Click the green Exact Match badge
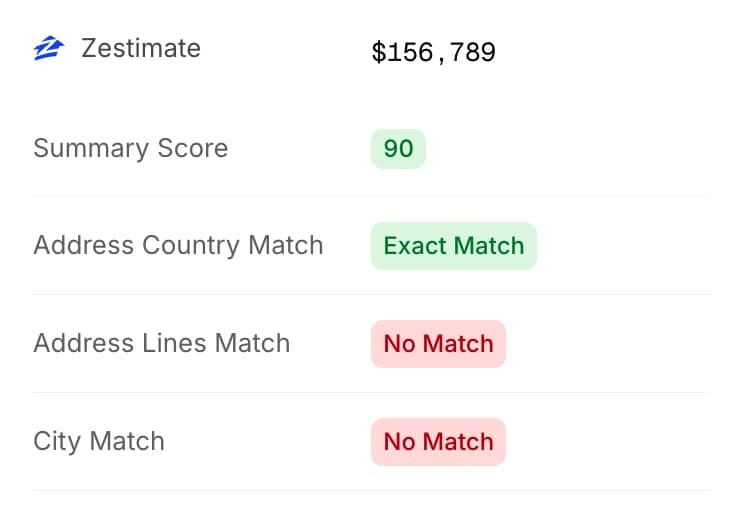This screenshot has height=512, width=742. (x=454, y=246)
